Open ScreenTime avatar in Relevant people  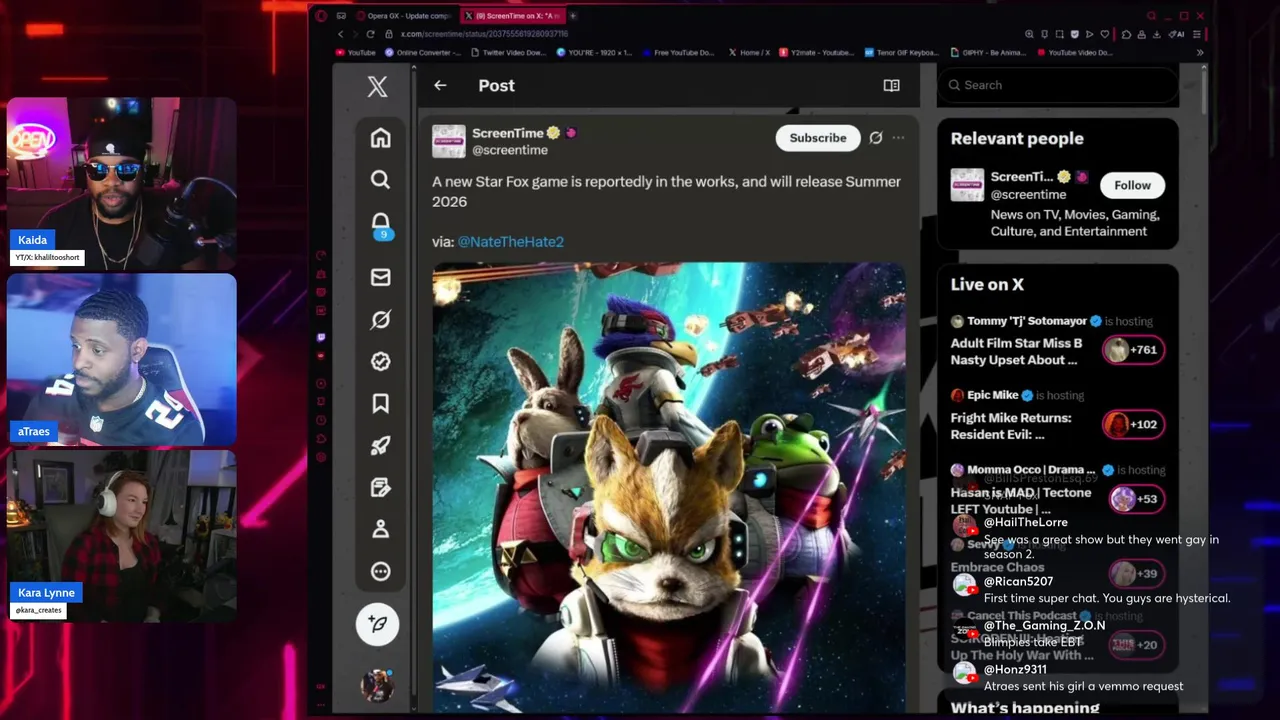point(967,185)
